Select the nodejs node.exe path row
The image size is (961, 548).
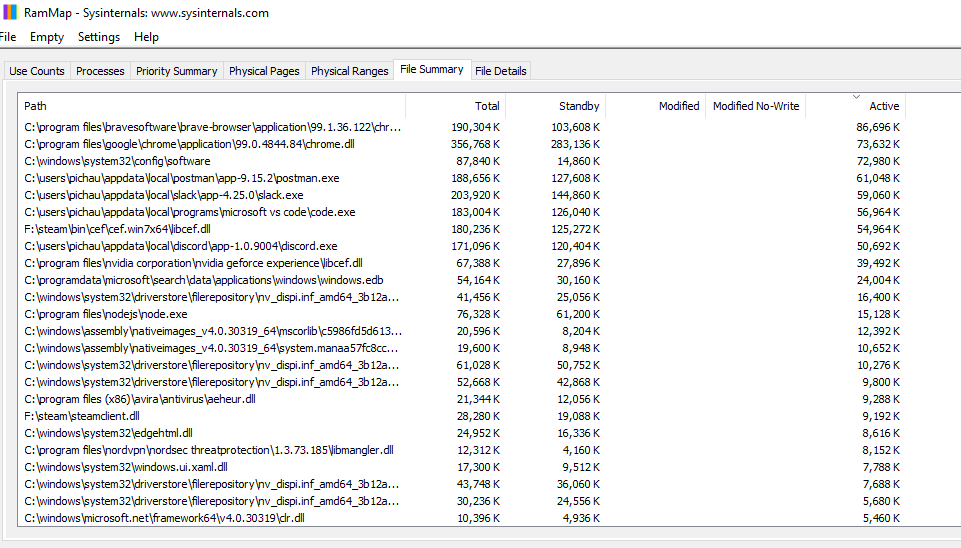pyautogui.click(x=105, y=314)
